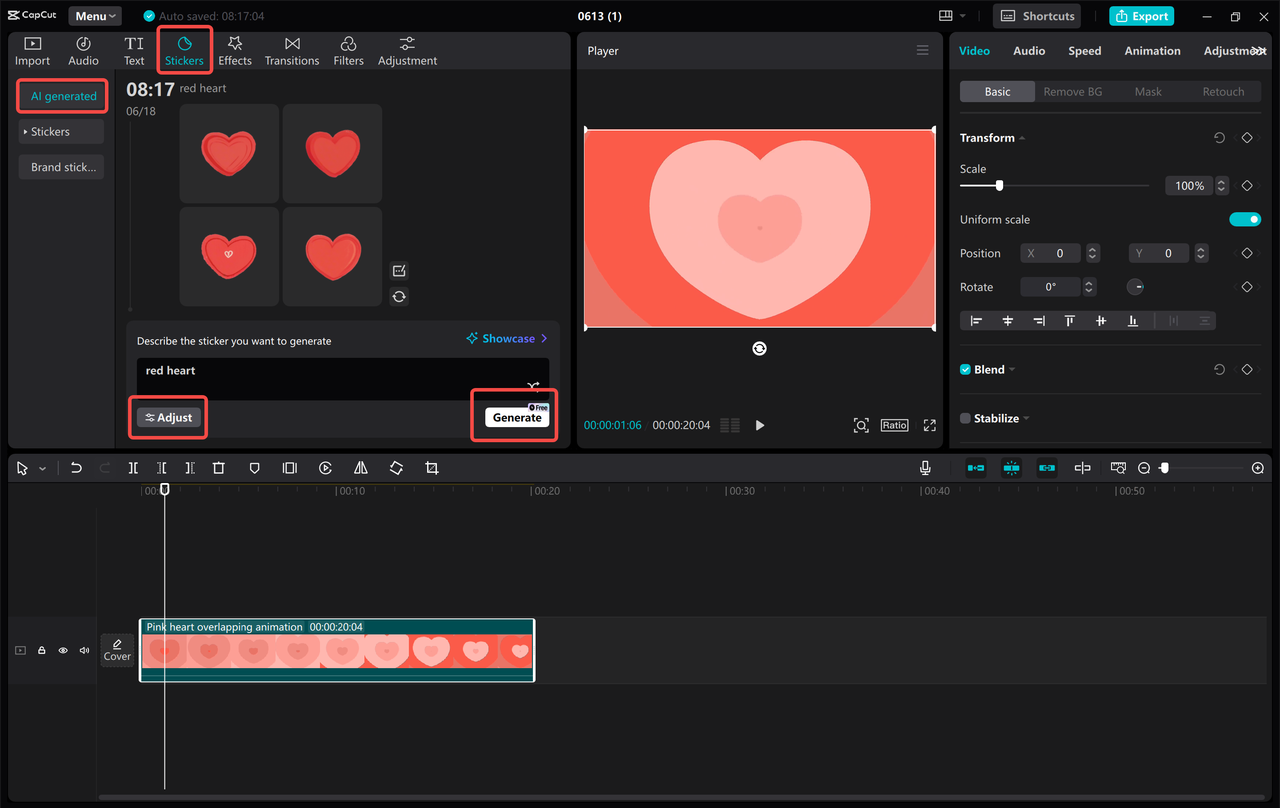Select the red heart sticker thumbnail top left
The width and height of the screenshot is (1280, 808).
coord(228,153)
